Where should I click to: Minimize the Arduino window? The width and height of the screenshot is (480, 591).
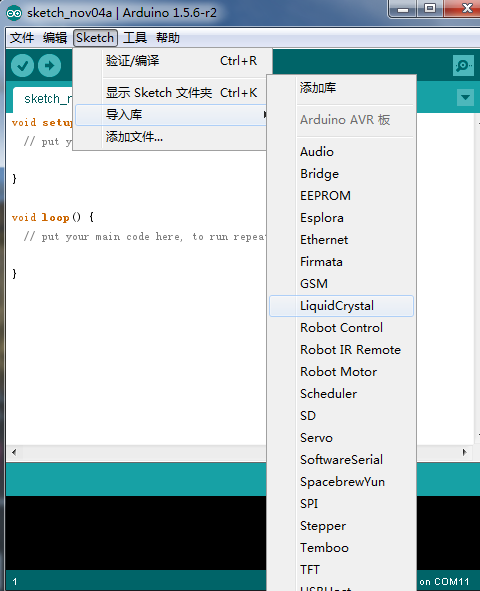(x=403, y=9)
